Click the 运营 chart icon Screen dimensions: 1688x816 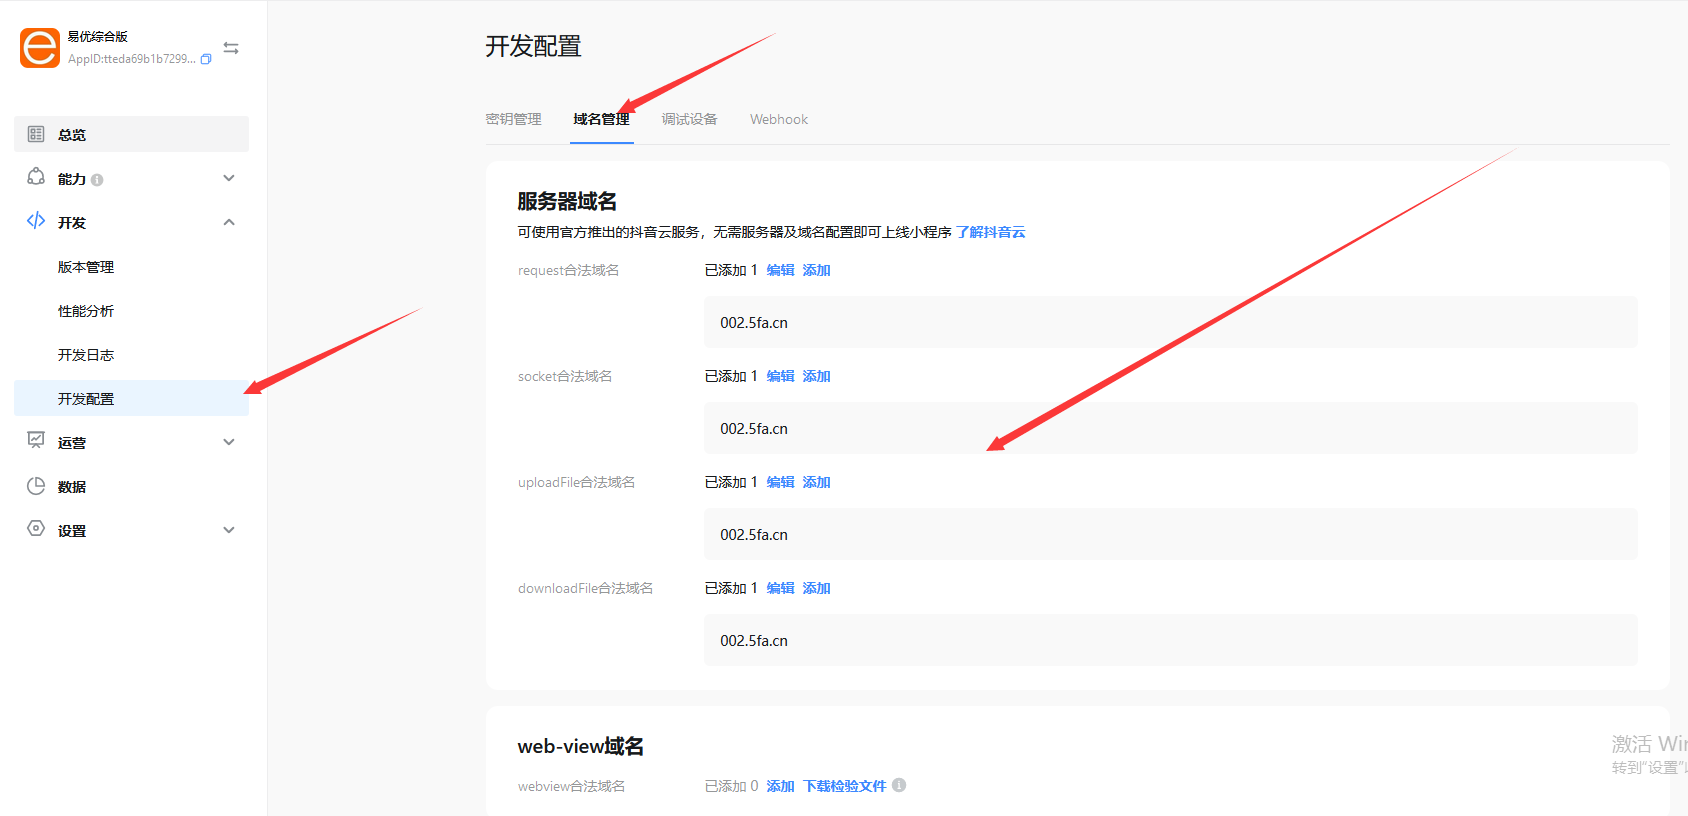click(x=36, y=440)
